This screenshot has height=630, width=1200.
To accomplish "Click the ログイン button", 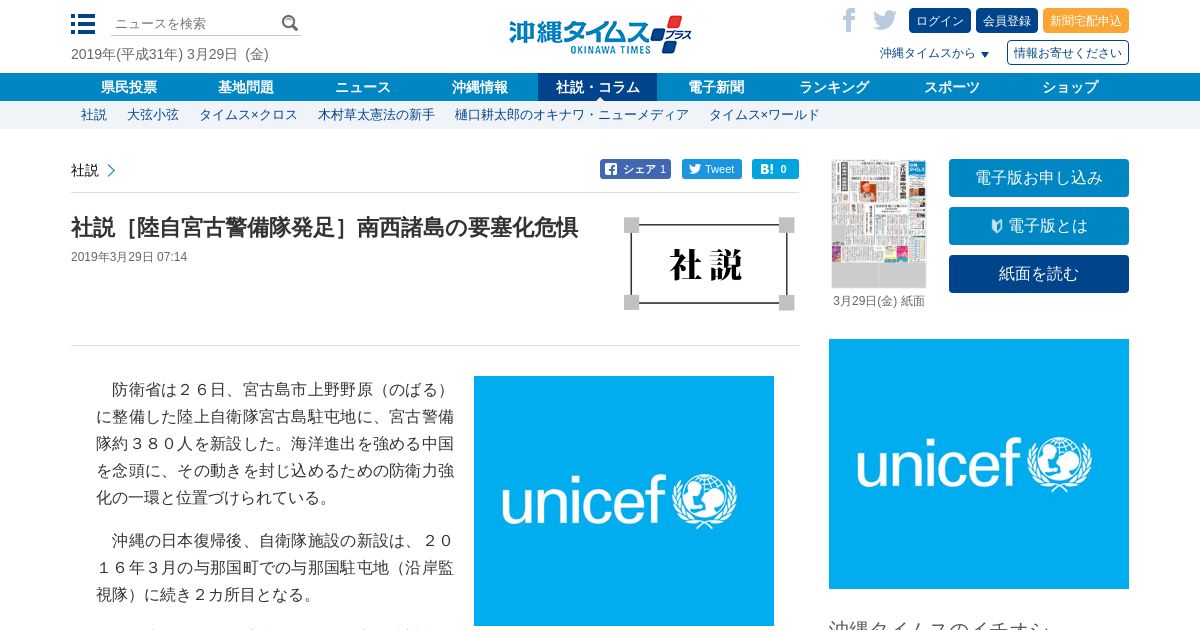I will [940, 21].
